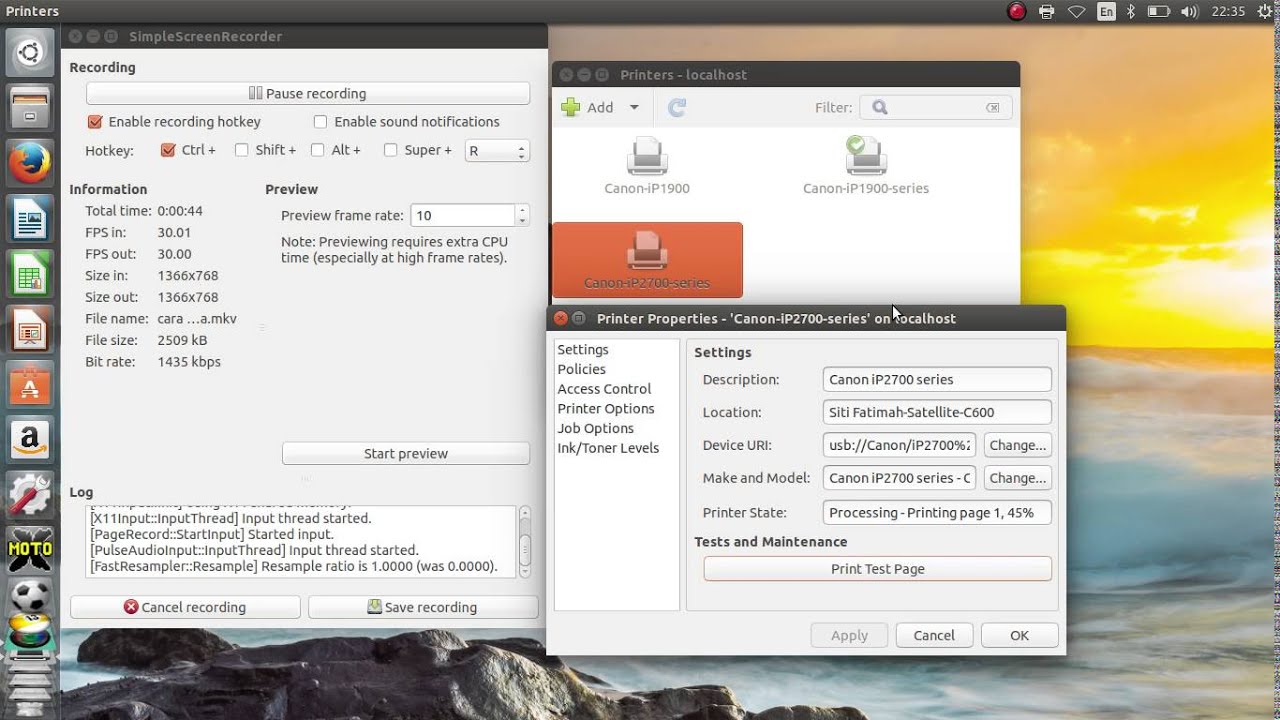Viewport: 1280px width, 720px height.
Task: Open the session gear menu in top panel
Action: (1264, 12)
